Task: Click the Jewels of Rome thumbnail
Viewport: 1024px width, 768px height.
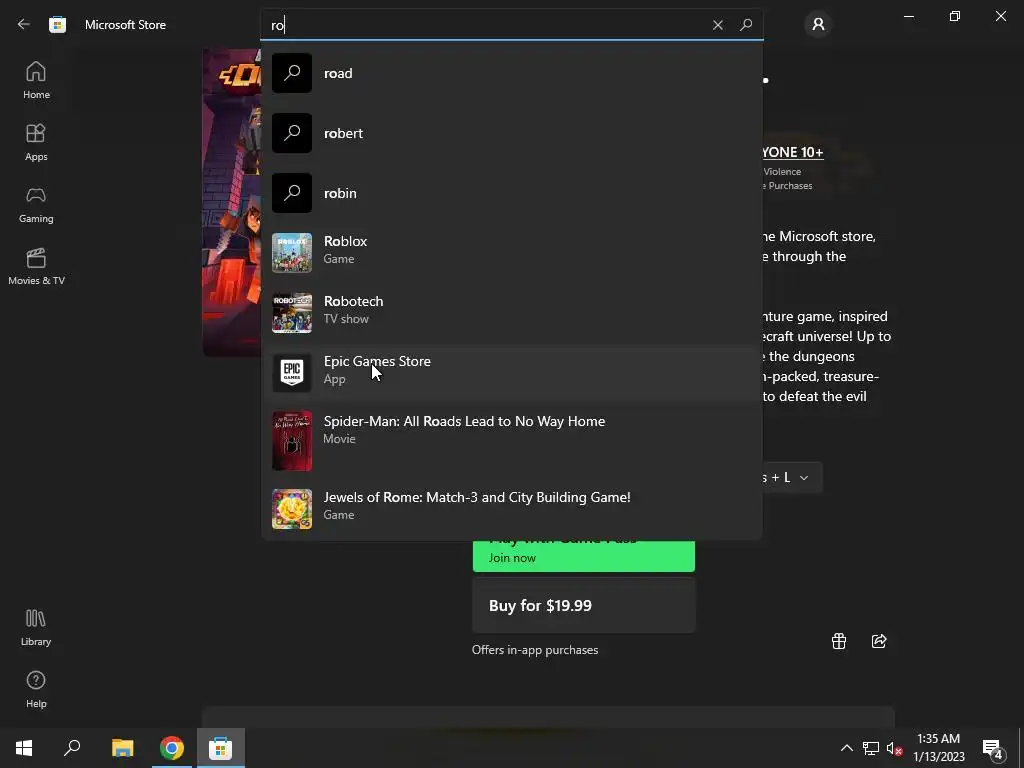Action: click(291, 509)
